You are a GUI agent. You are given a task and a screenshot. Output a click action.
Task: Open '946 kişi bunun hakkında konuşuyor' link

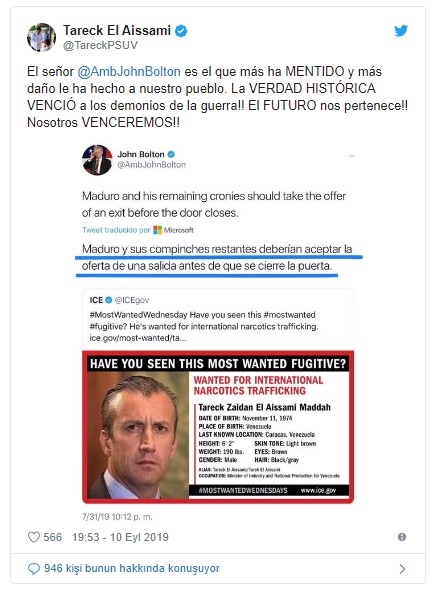(x=132, y=568)
